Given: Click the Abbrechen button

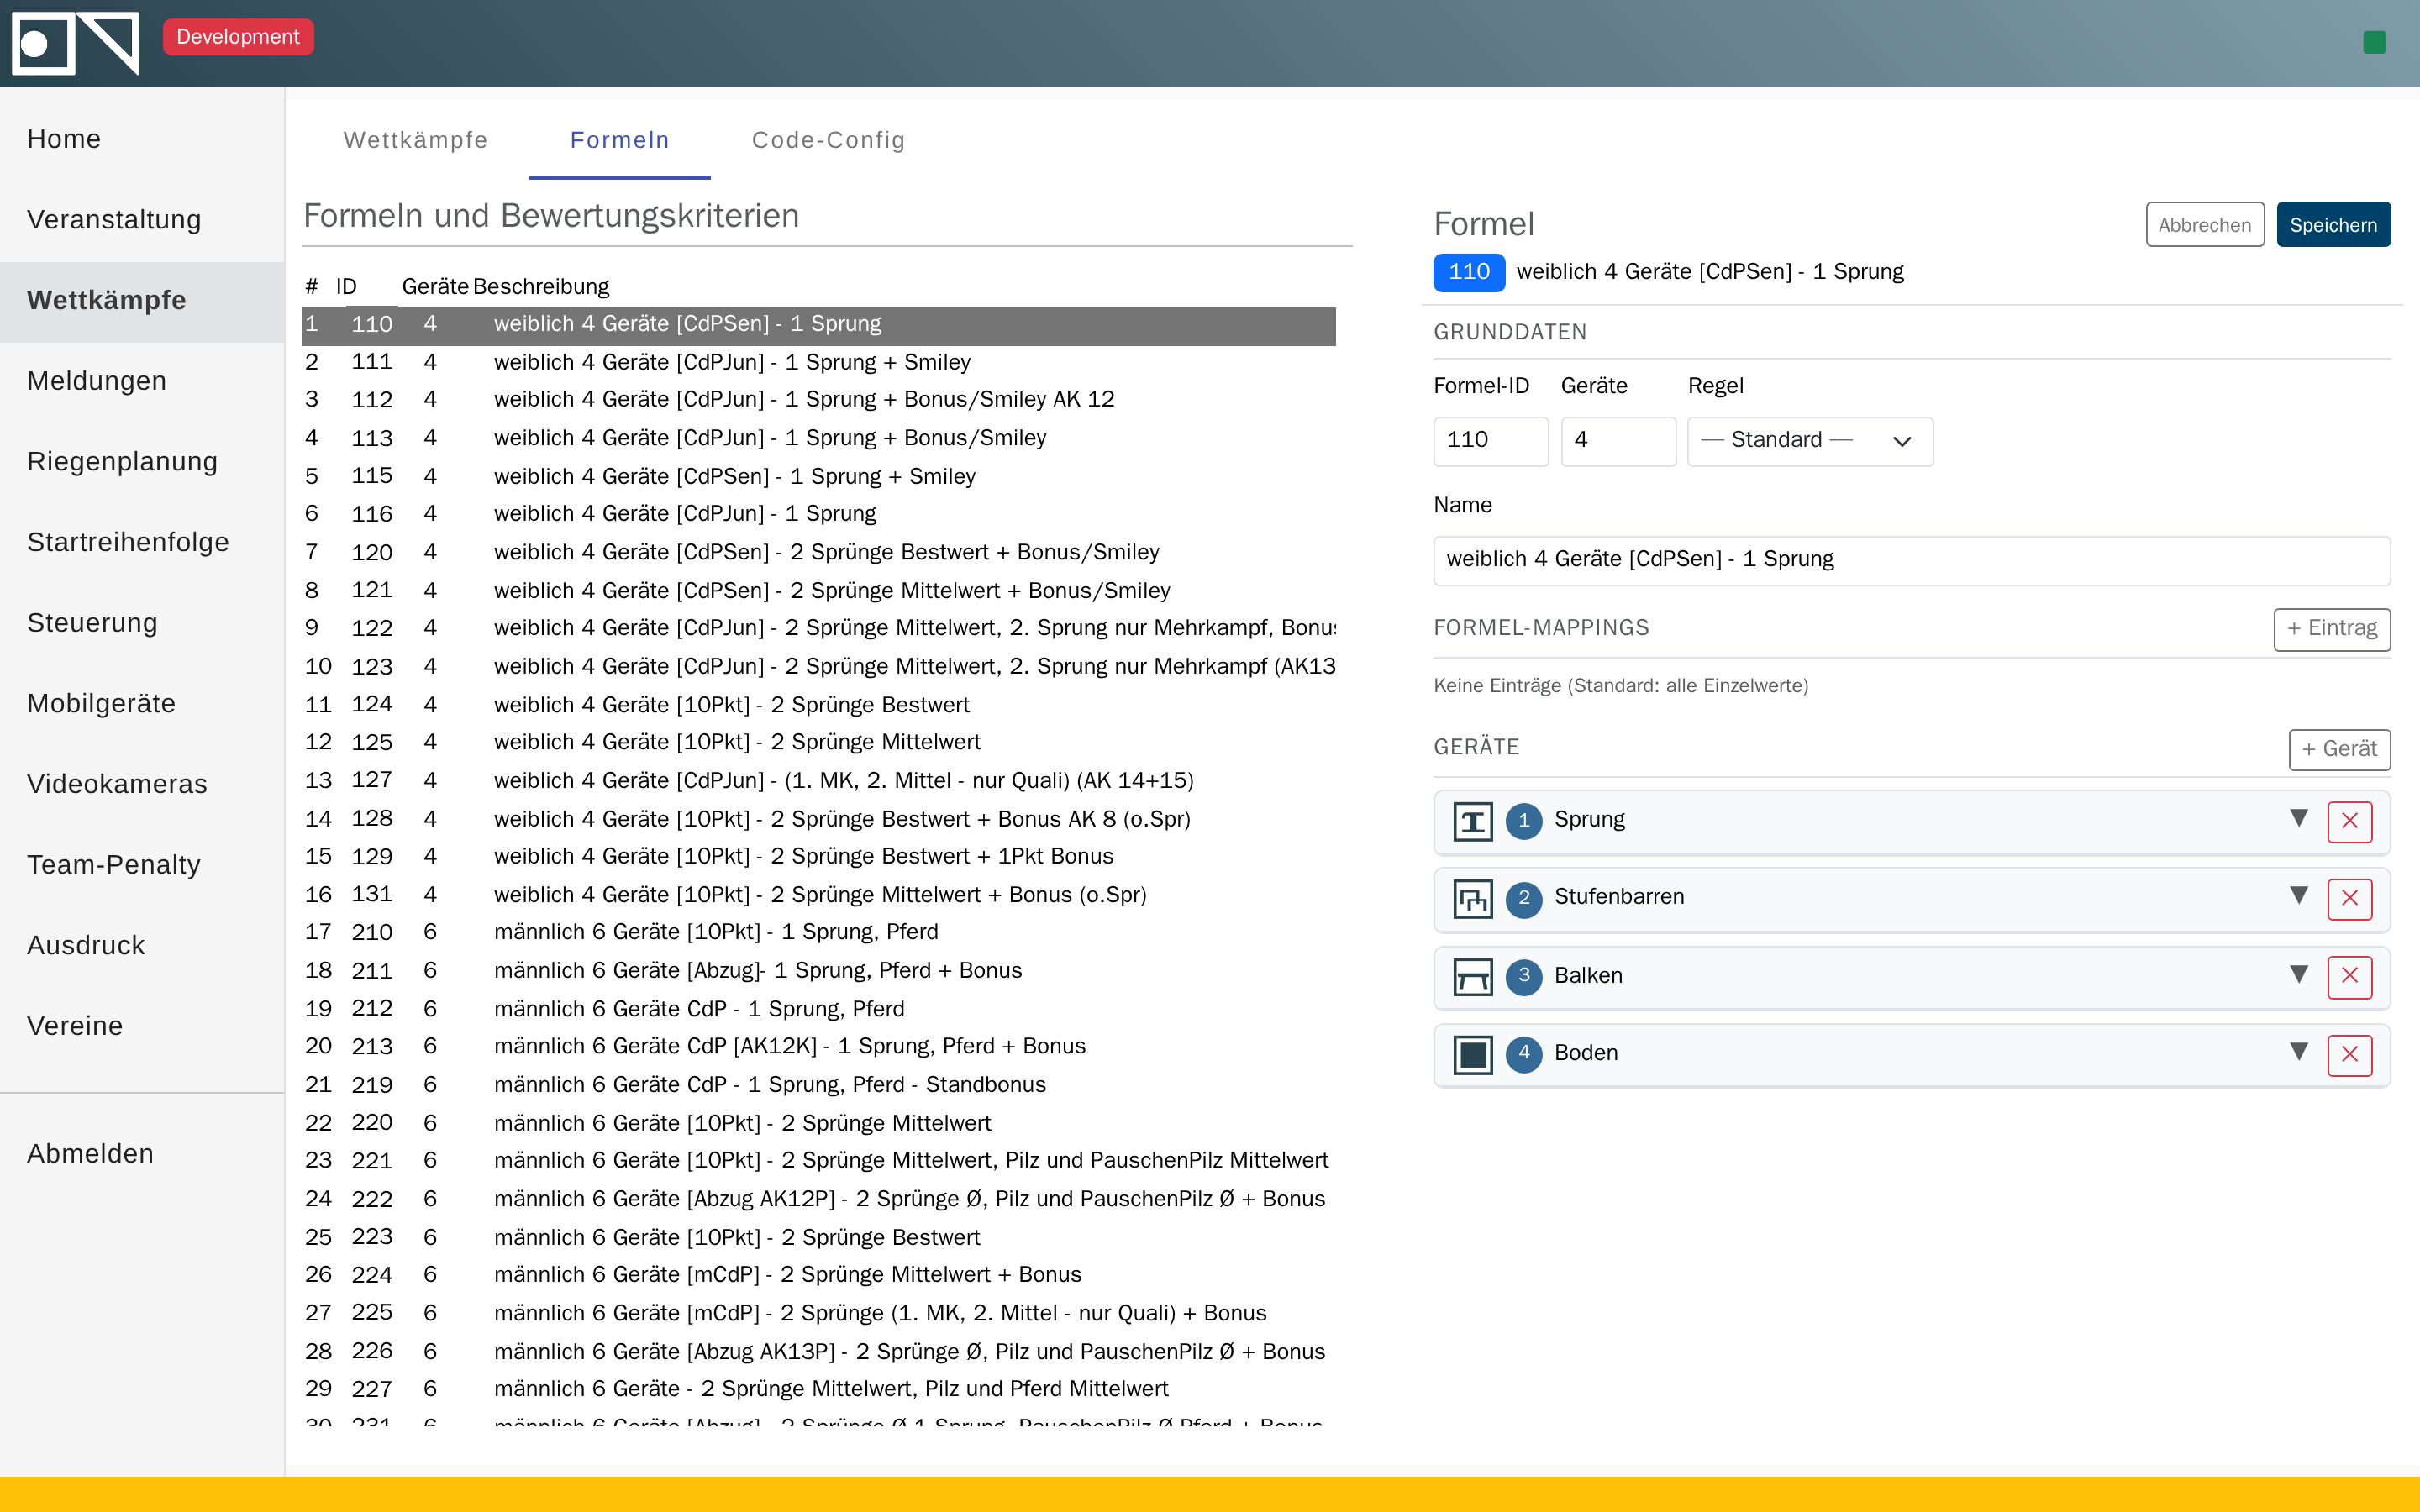Looking at the screenshot, I should tap(2204, 224).
